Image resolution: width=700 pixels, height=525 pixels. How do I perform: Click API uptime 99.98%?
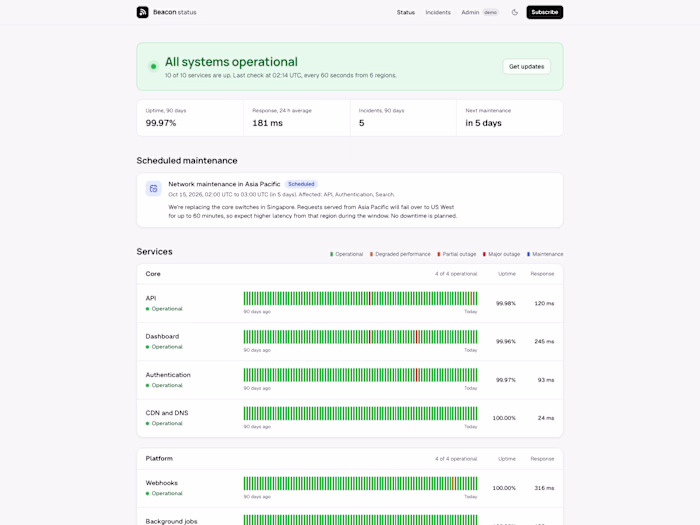pyautogui.click(x=505, y=303)
